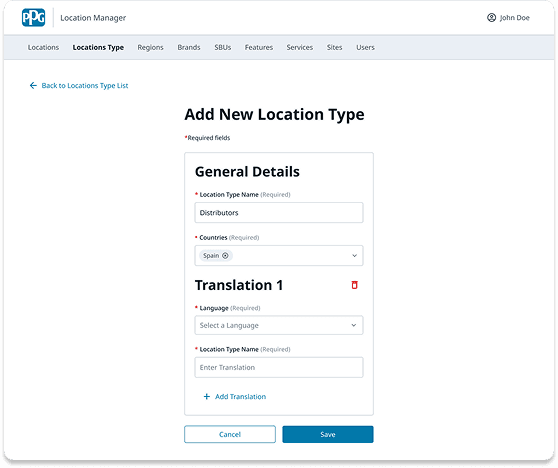Click the plus icon beside Add Translation
The height and width of the screenshot is (468, 558).
(x=206, y=396)
